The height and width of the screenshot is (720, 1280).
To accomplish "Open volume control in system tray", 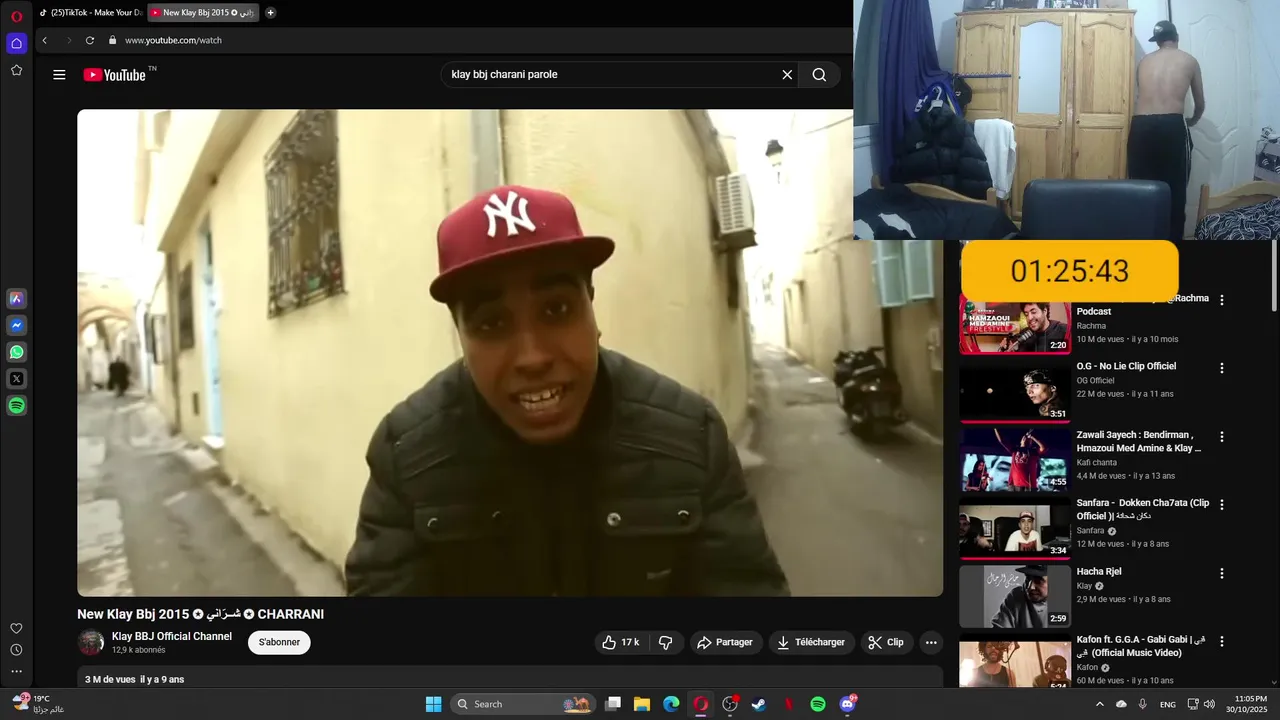I will 1210,704.
